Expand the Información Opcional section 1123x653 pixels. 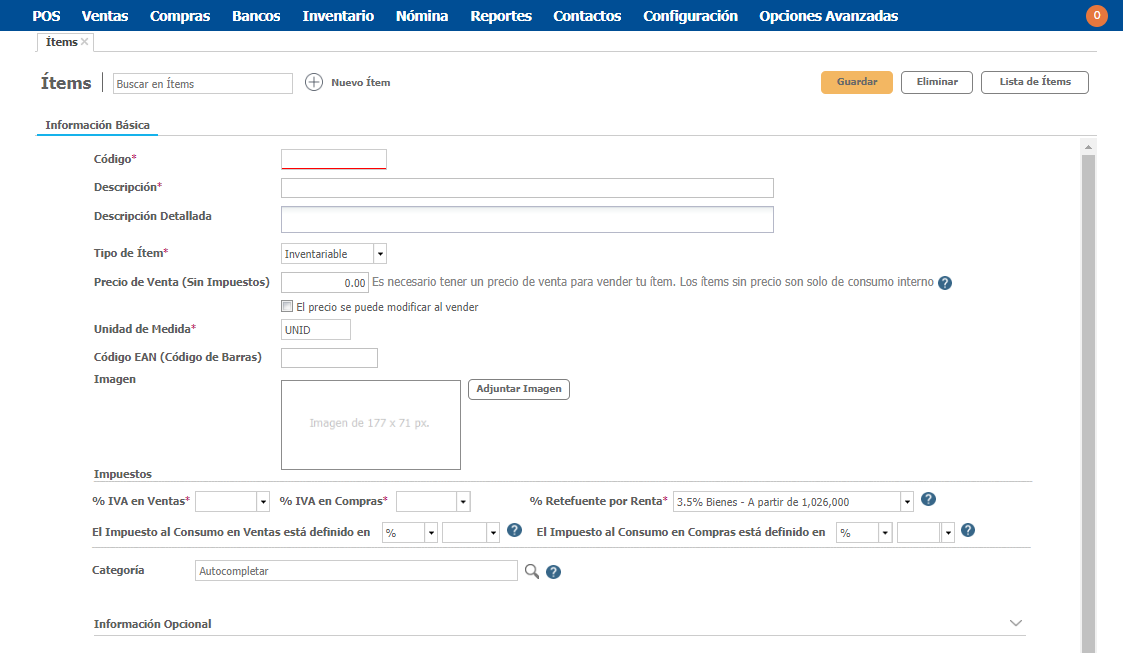[x=1016, y=623]
